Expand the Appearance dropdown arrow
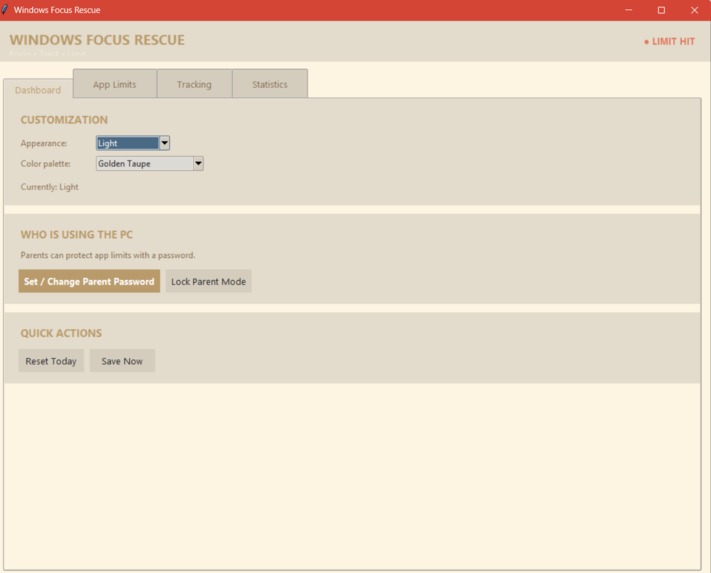Viewport: 711px width, 573px height. [165, 143]
